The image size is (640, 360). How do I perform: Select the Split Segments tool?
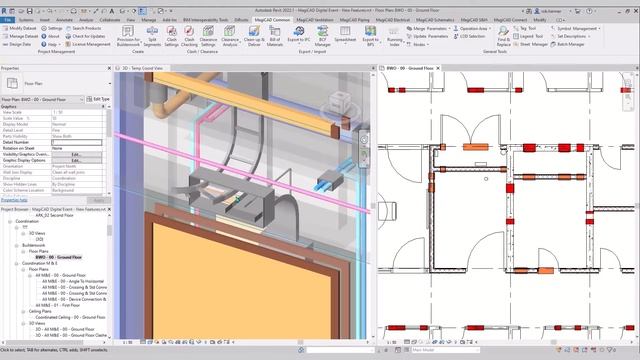pyautogui.click(x=152, y=36)
